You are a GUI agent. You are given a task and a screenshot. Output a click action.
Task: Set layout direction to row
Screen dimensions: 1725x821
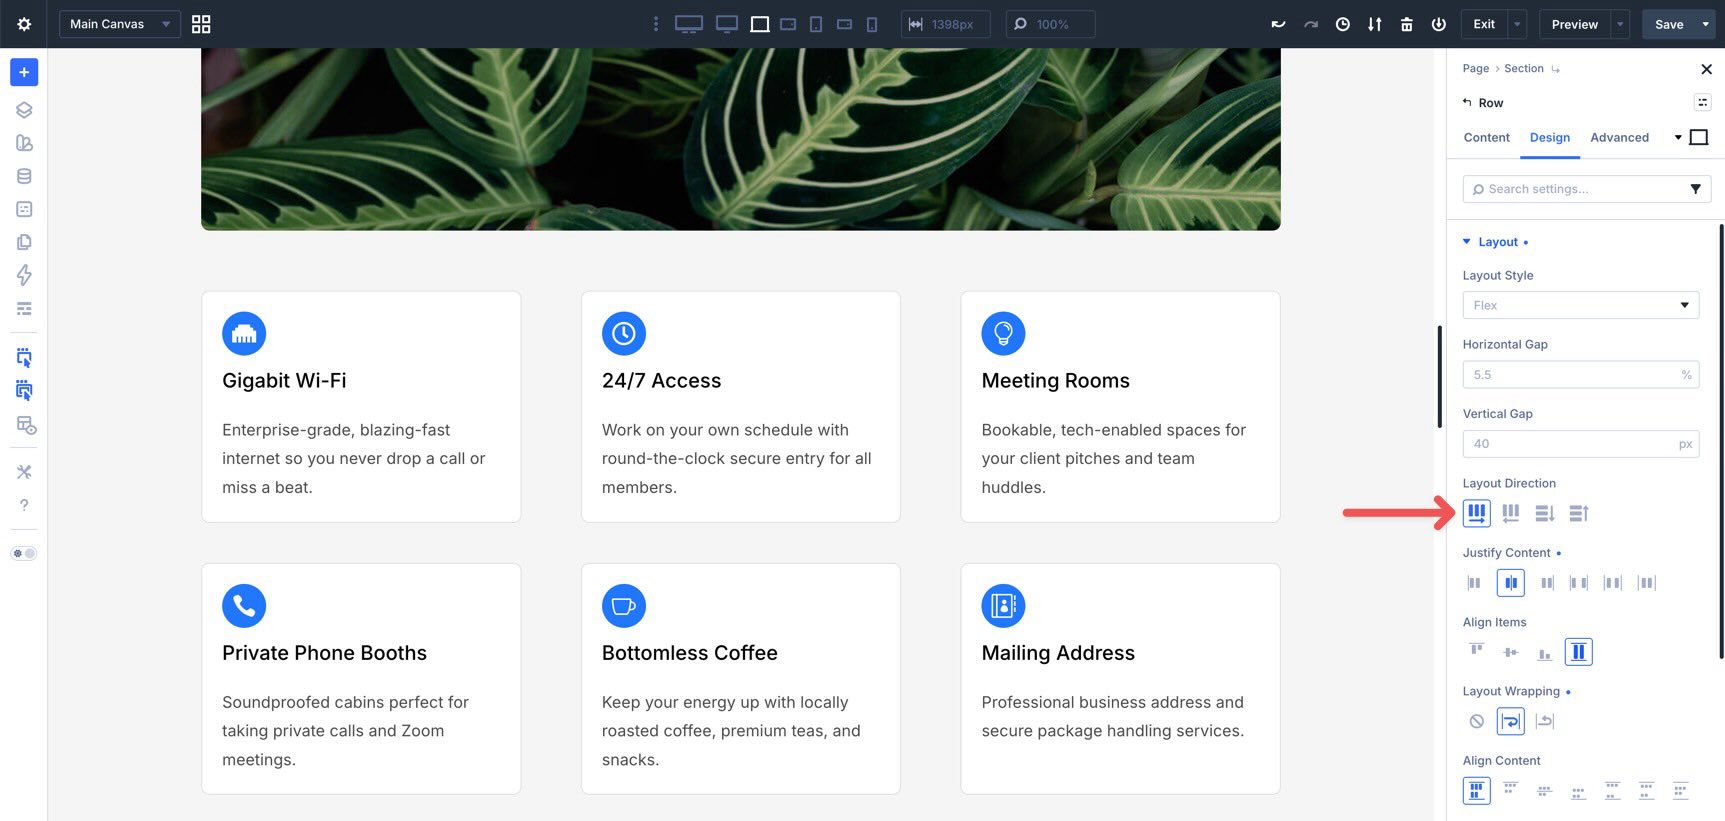tap(1477, 513)
